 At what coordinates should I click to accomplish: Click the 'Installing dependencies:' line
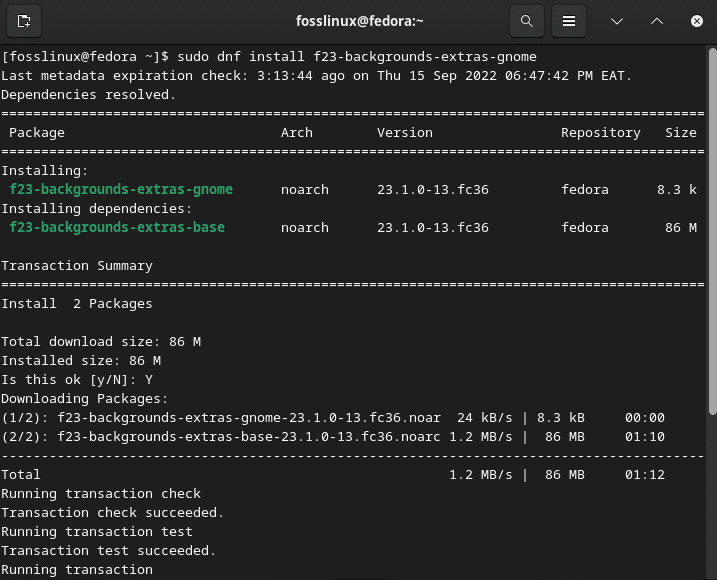[x=96, y=209]
